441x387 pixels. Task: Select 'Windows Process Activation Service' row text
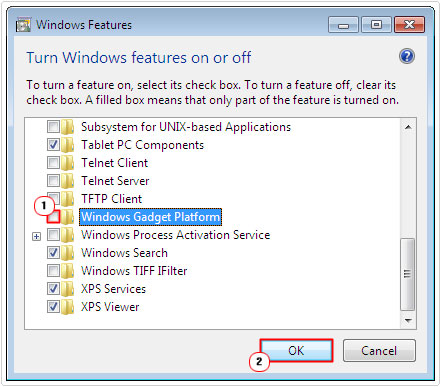176,235
